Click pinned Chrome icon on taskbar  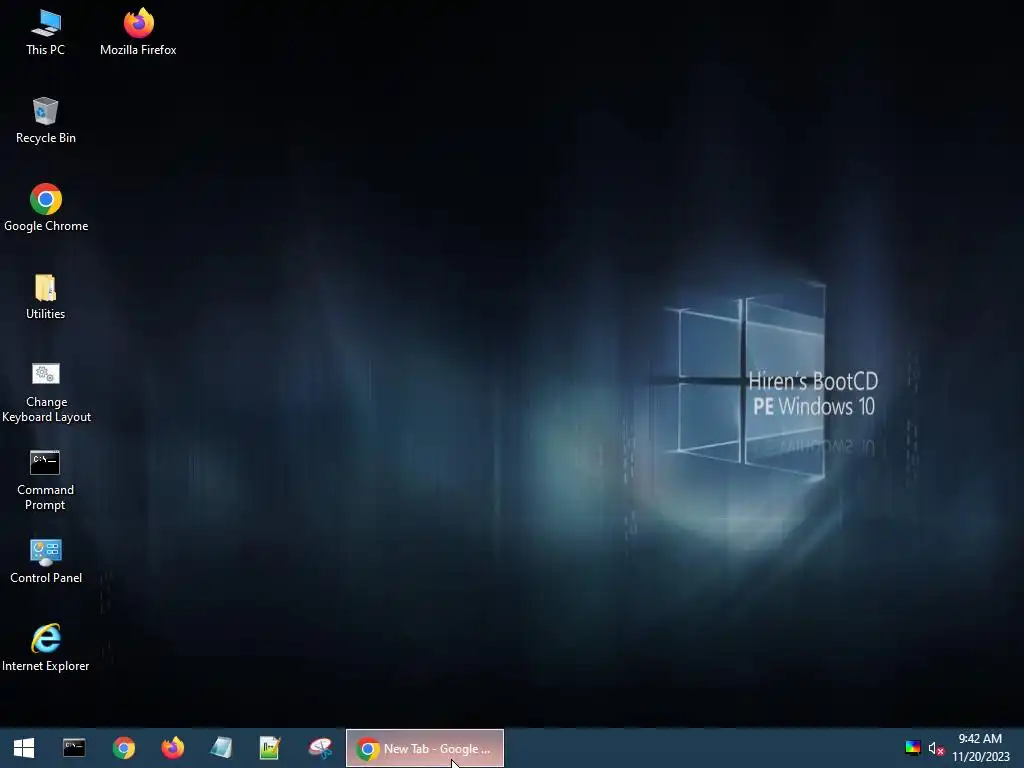[123, 748]
